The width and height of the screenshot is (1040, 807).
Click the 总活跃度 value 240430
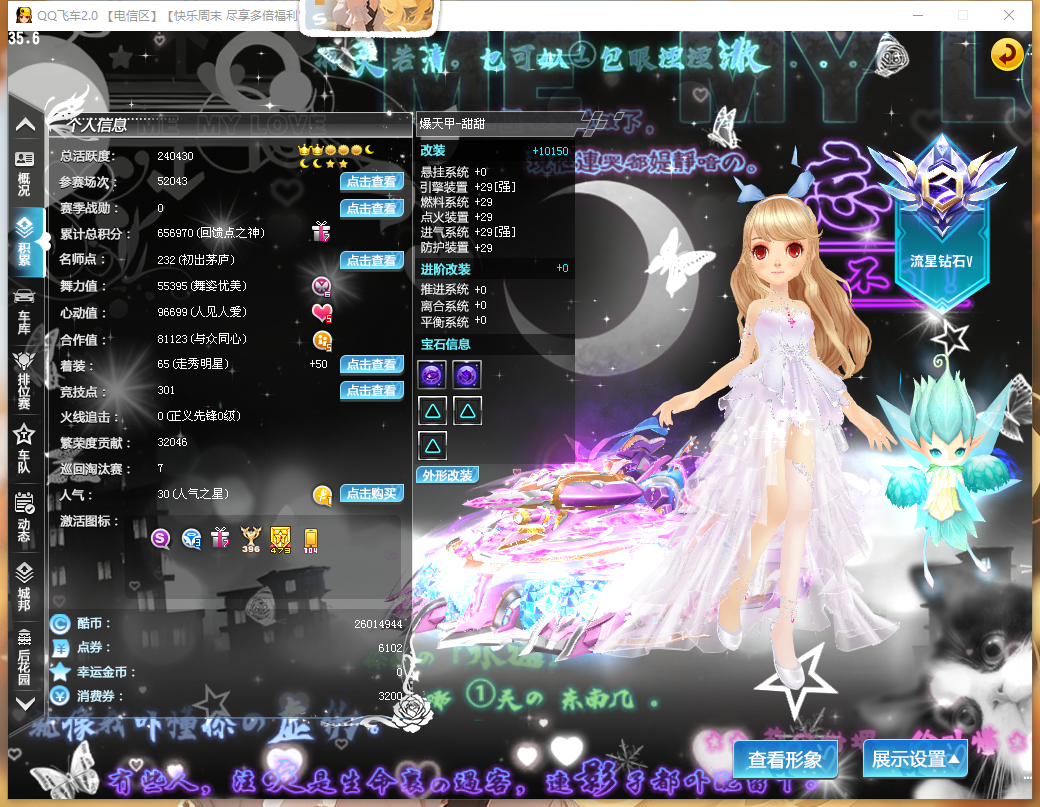[x=175, y=156]
